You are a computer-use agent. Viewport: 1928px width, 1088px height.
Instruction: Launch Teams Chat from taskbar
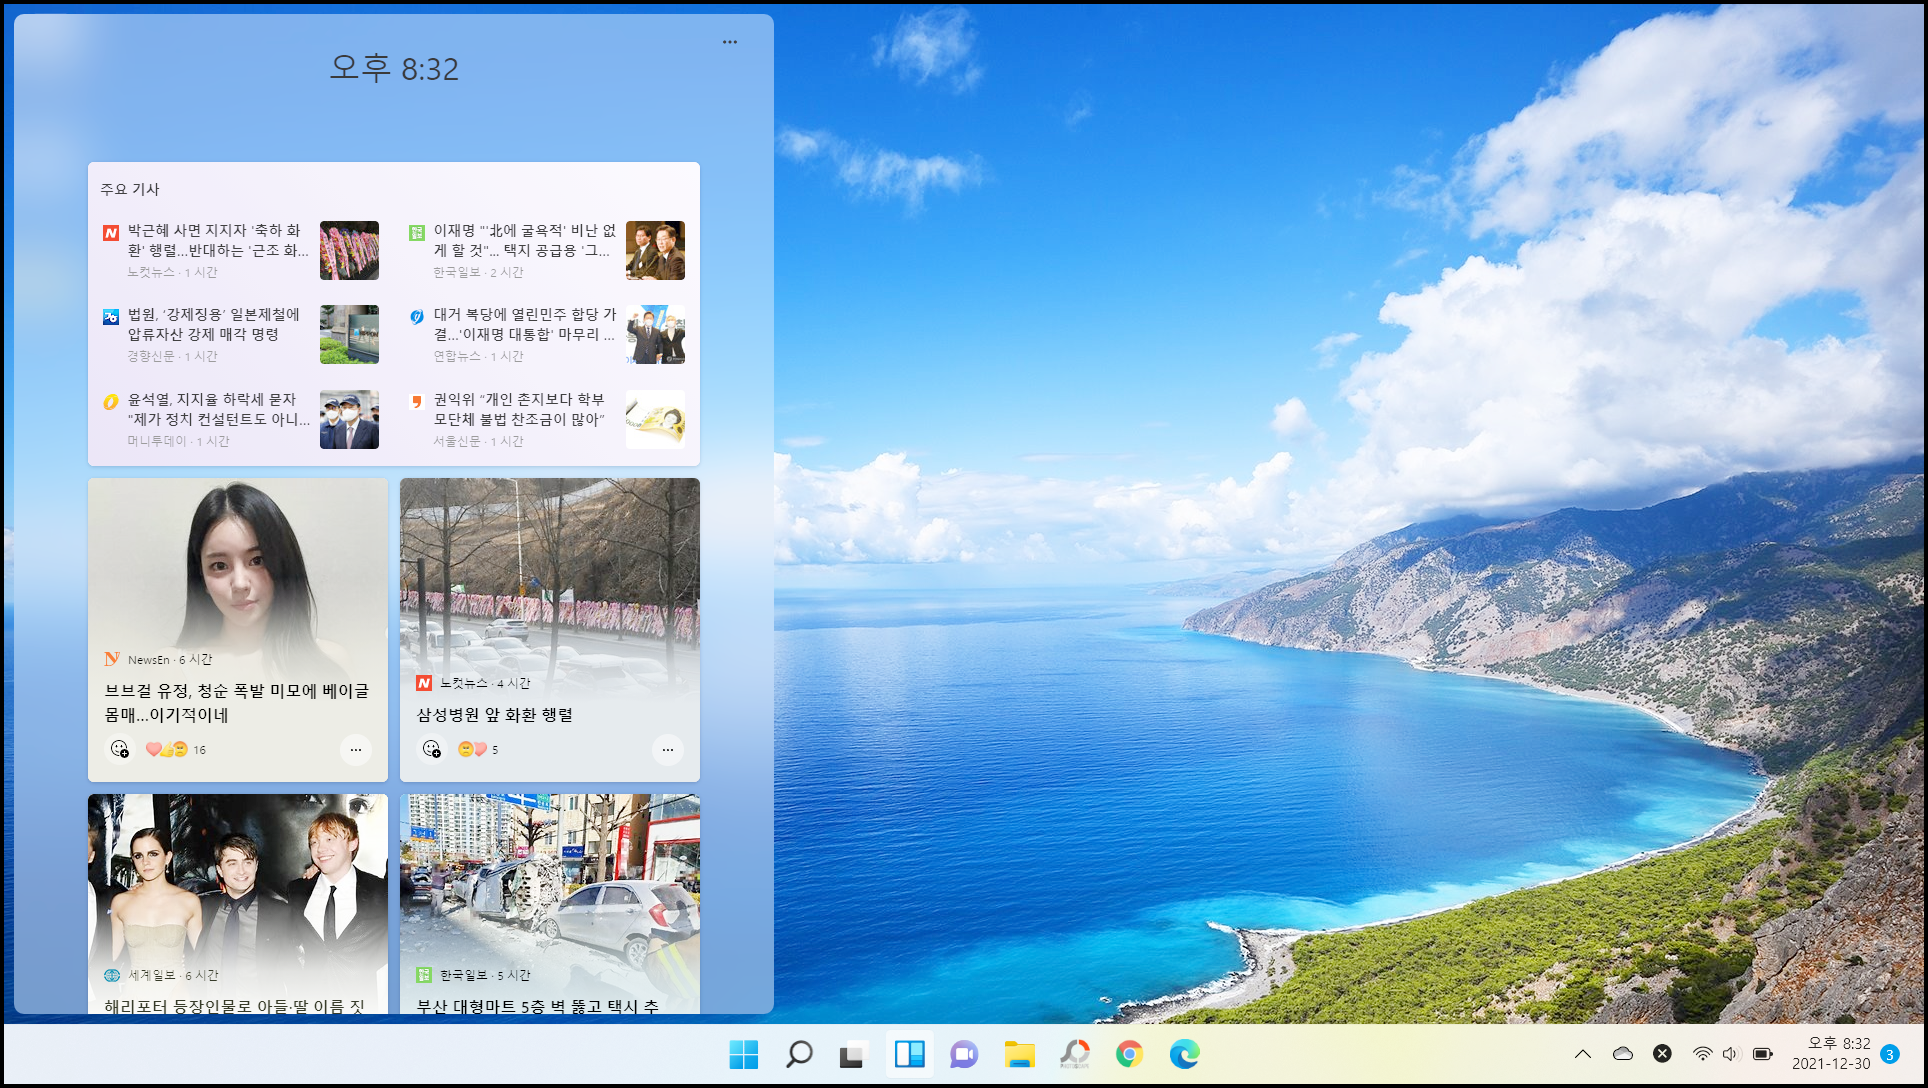[x=964, y=1054]
